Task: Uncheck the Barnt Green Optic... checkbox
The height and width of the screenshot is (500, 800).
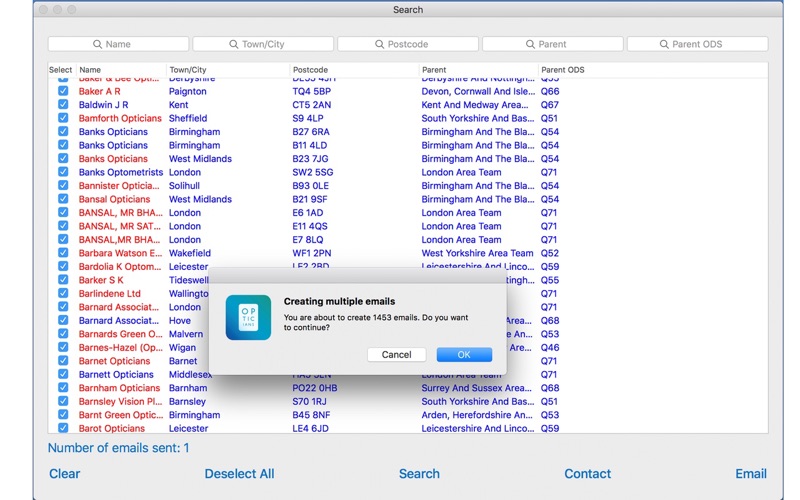Action: pyautogui.click(x=63, y=414)
